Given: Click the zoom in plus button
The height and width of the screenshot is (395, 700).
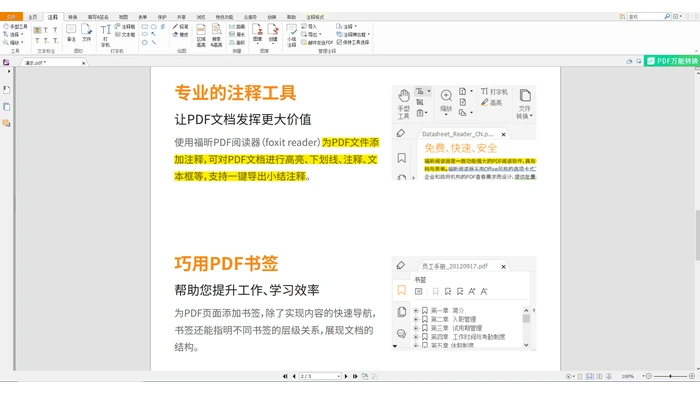Looking at the screenshot, I should 692,376.
